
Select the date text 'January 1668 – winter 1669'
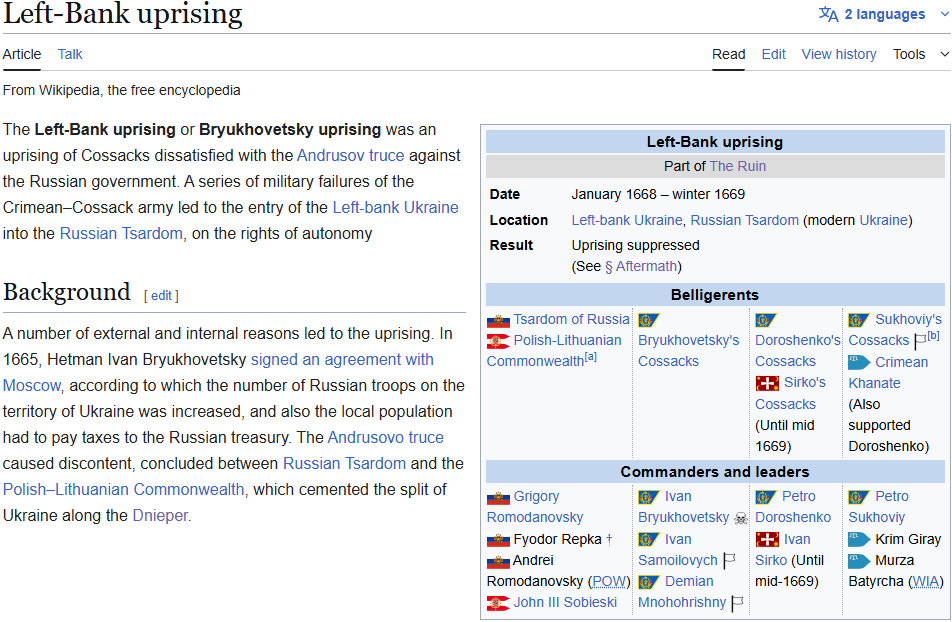(658, 194)
